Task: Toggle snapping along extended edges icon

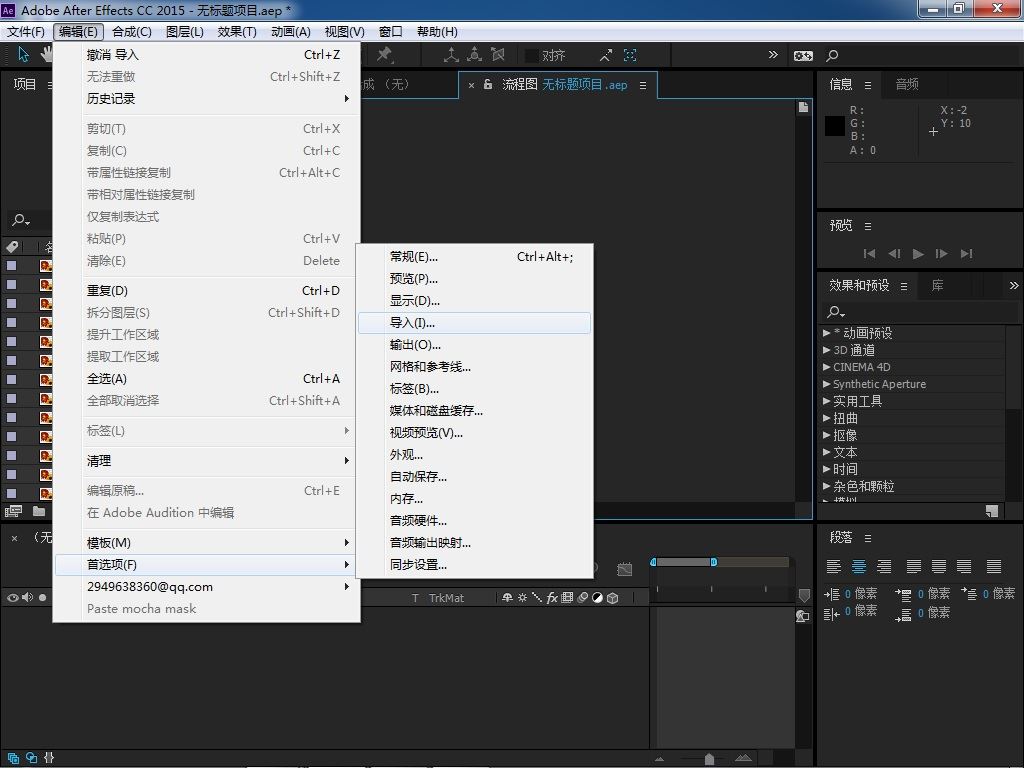Action: (606, 56)
